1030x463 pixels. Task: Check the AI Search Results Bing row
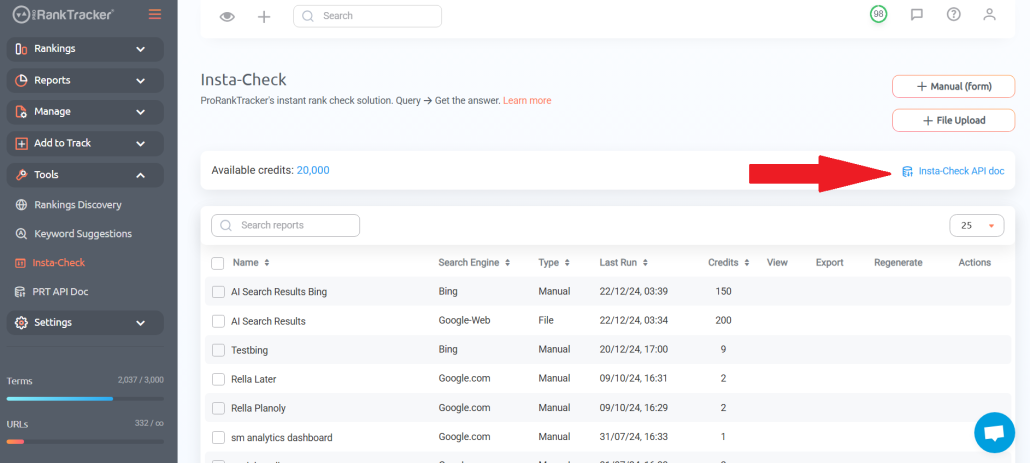(219, 292)
